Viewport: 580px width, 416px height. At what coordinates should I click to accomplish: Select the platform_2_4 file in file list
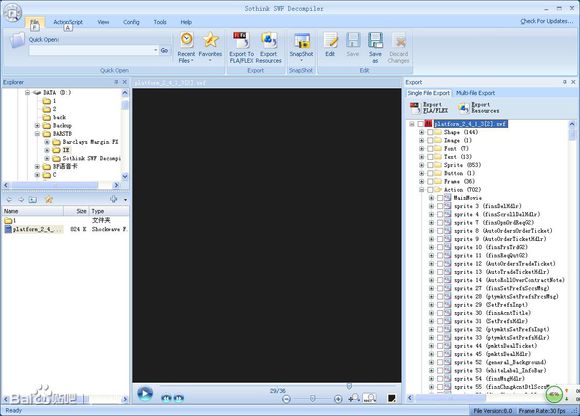pyautogui.click(x=33, y=230)
